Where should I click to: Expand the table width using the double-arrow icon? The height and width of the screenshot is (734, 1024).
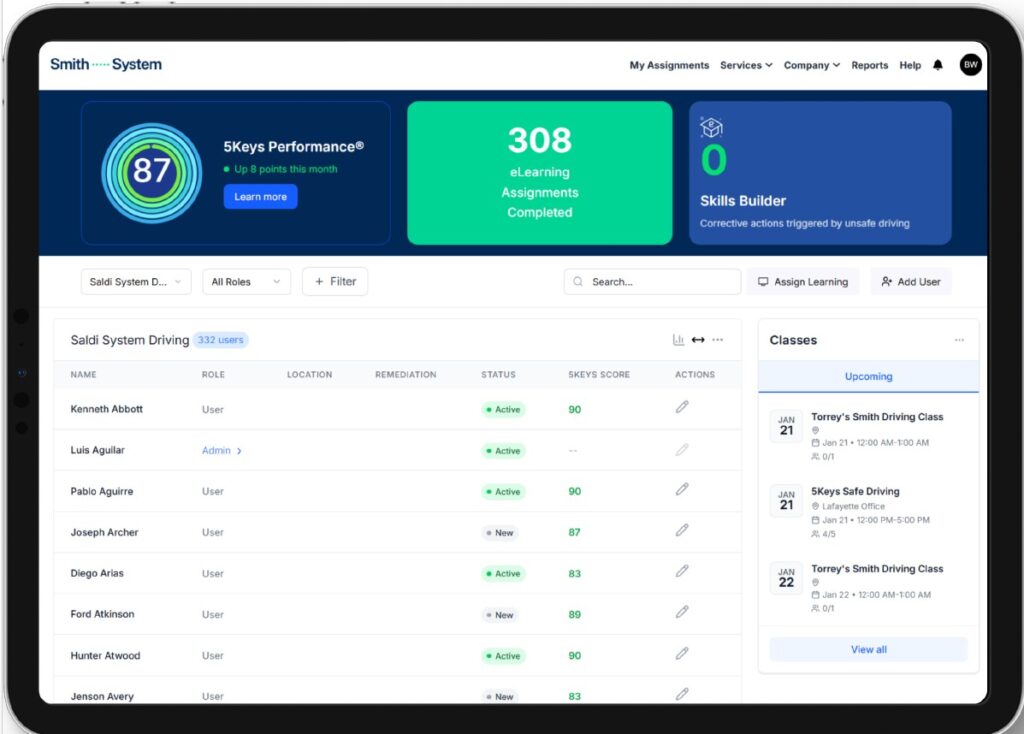(x=698, y=340)
